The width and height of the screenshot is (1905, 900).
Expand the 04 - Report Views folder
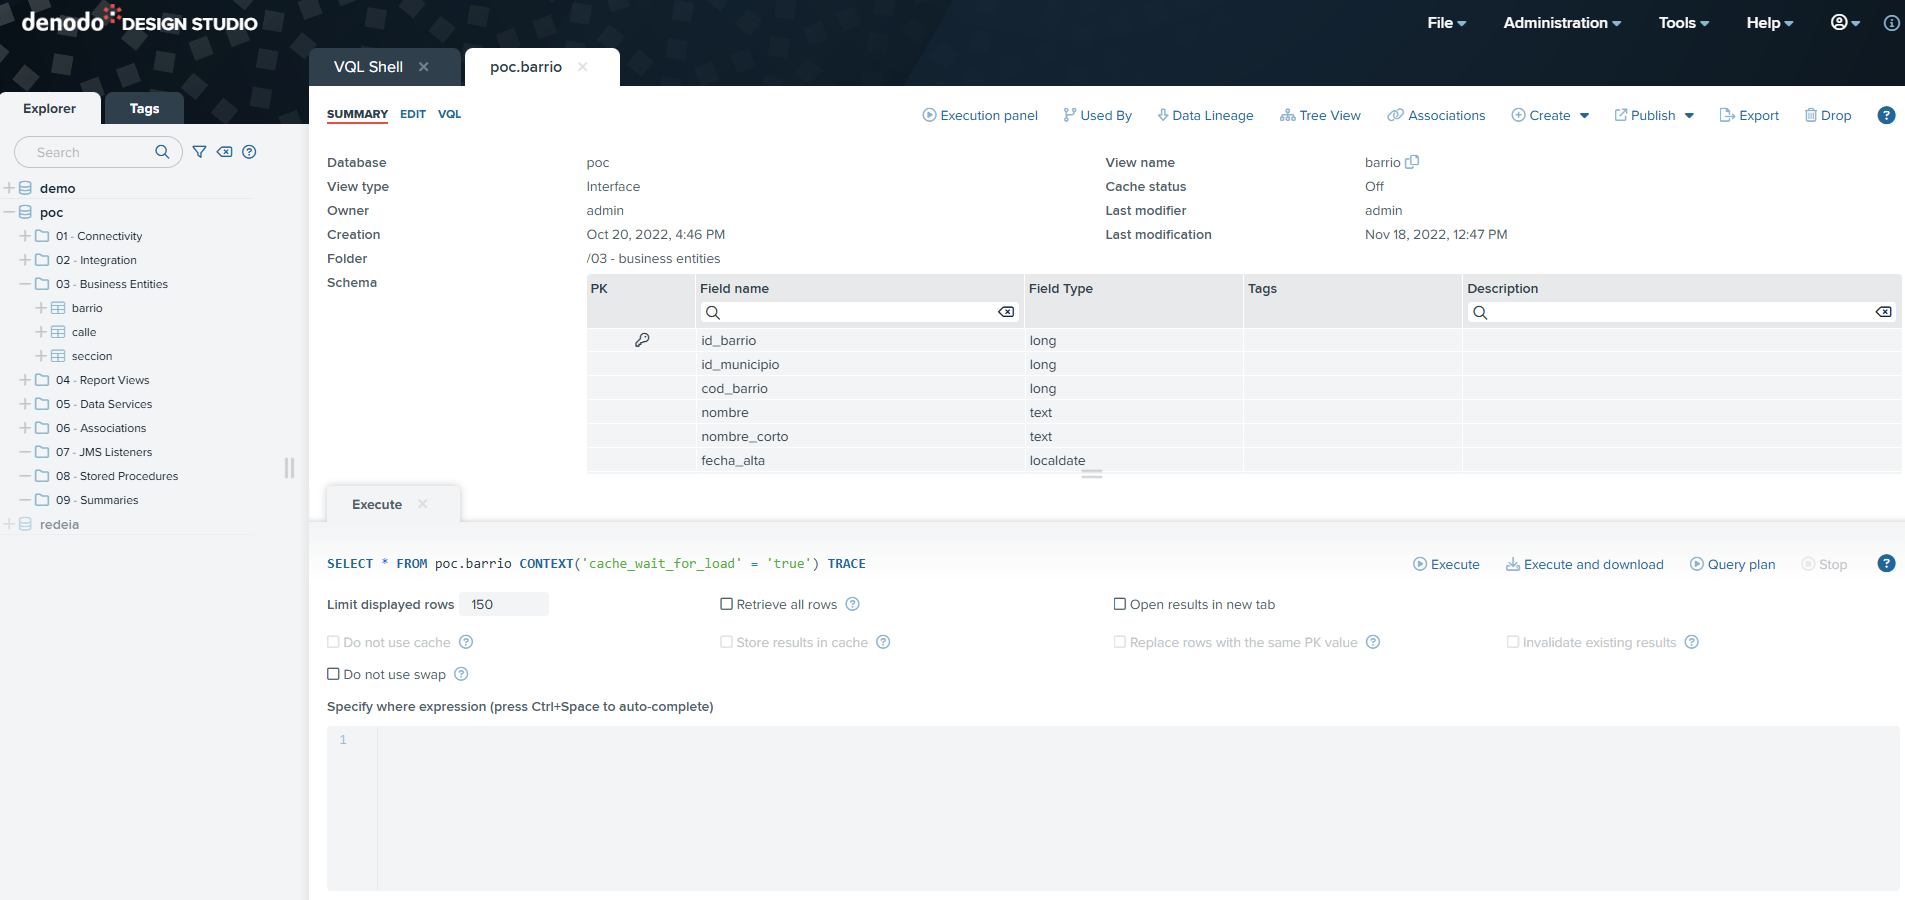pyautogui.click(x=25, y=380)
